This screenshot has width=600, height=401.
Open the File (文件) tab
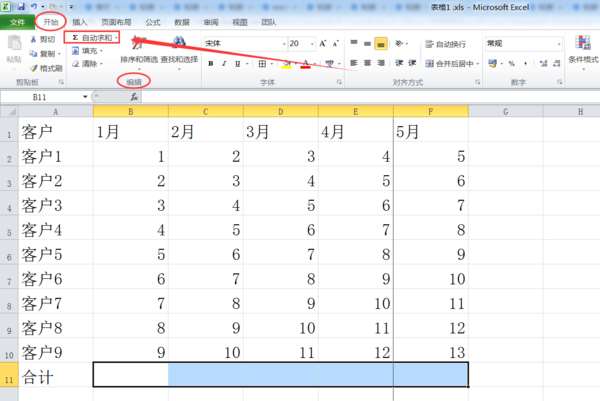coord(17,22)
